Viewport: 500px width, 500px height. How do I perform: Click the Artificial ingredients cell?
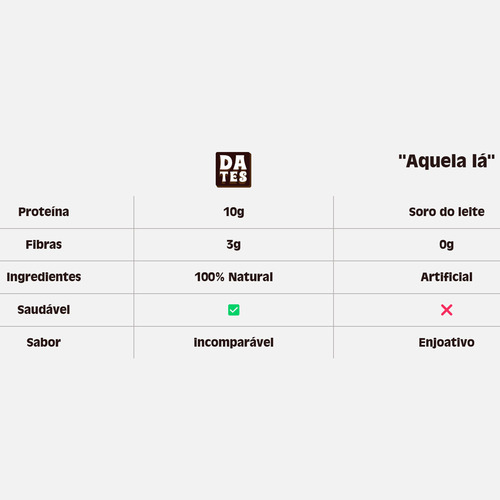(446, 277)
